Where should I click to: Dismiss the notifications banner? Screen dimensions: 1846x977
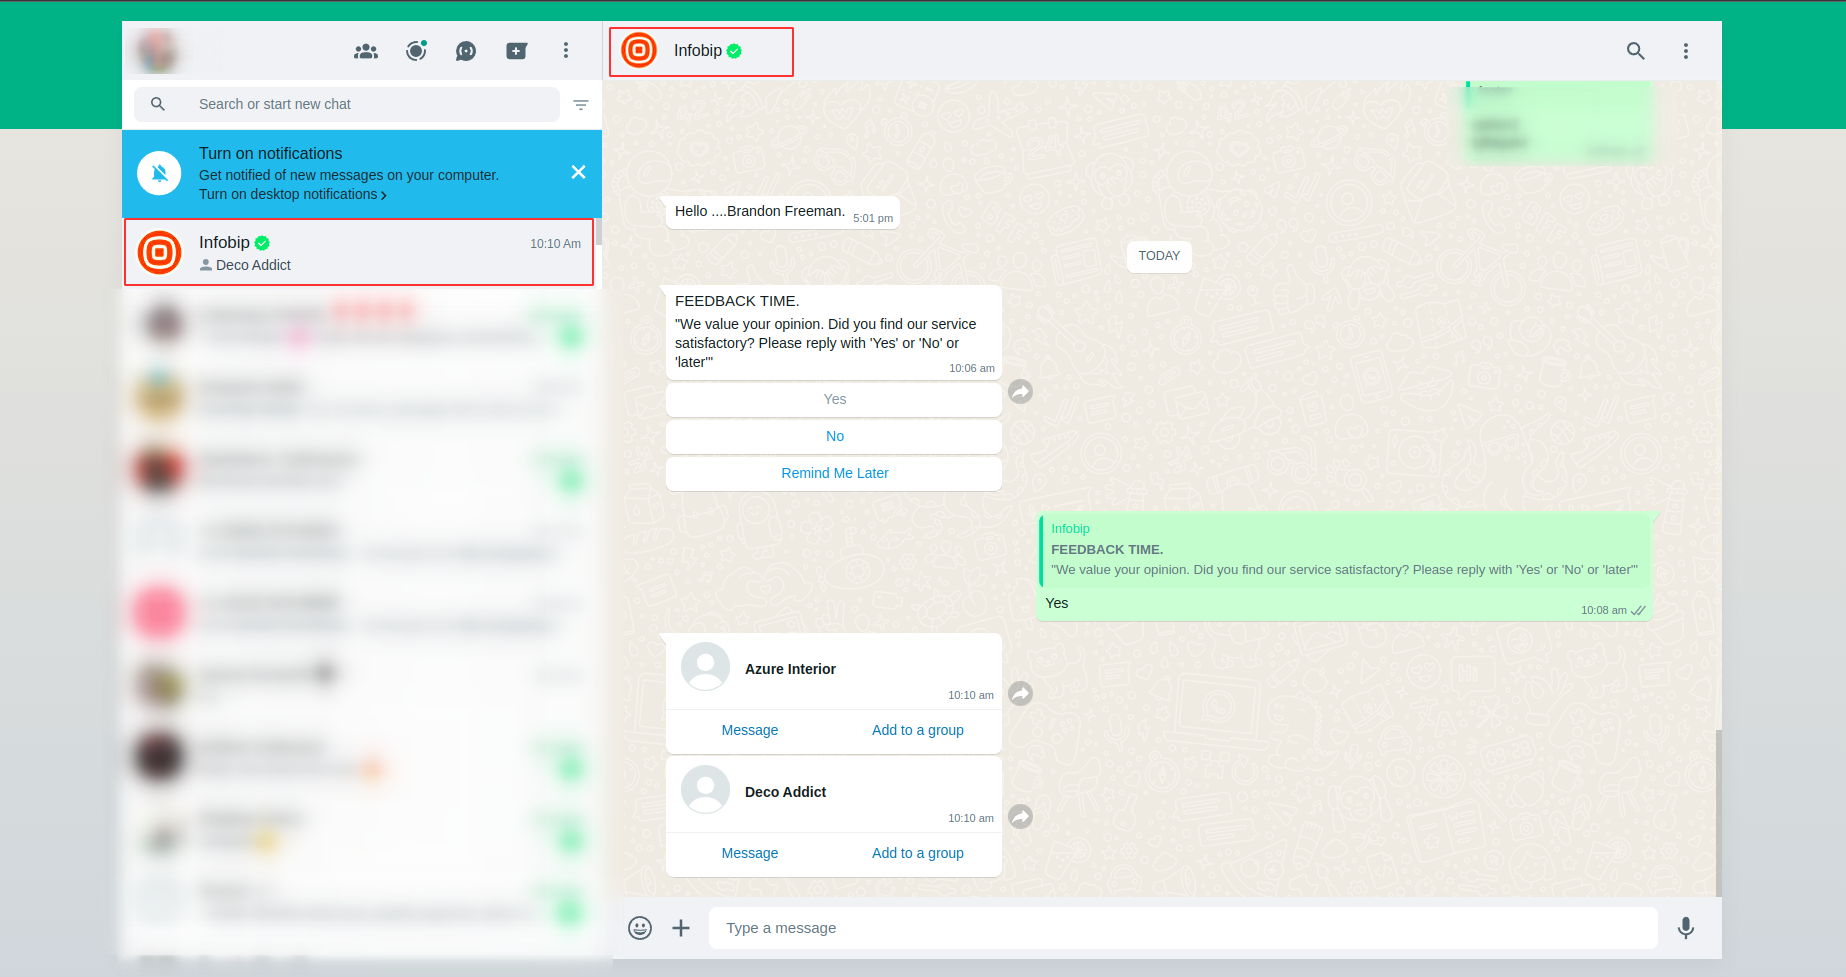[x=578, y=172]
